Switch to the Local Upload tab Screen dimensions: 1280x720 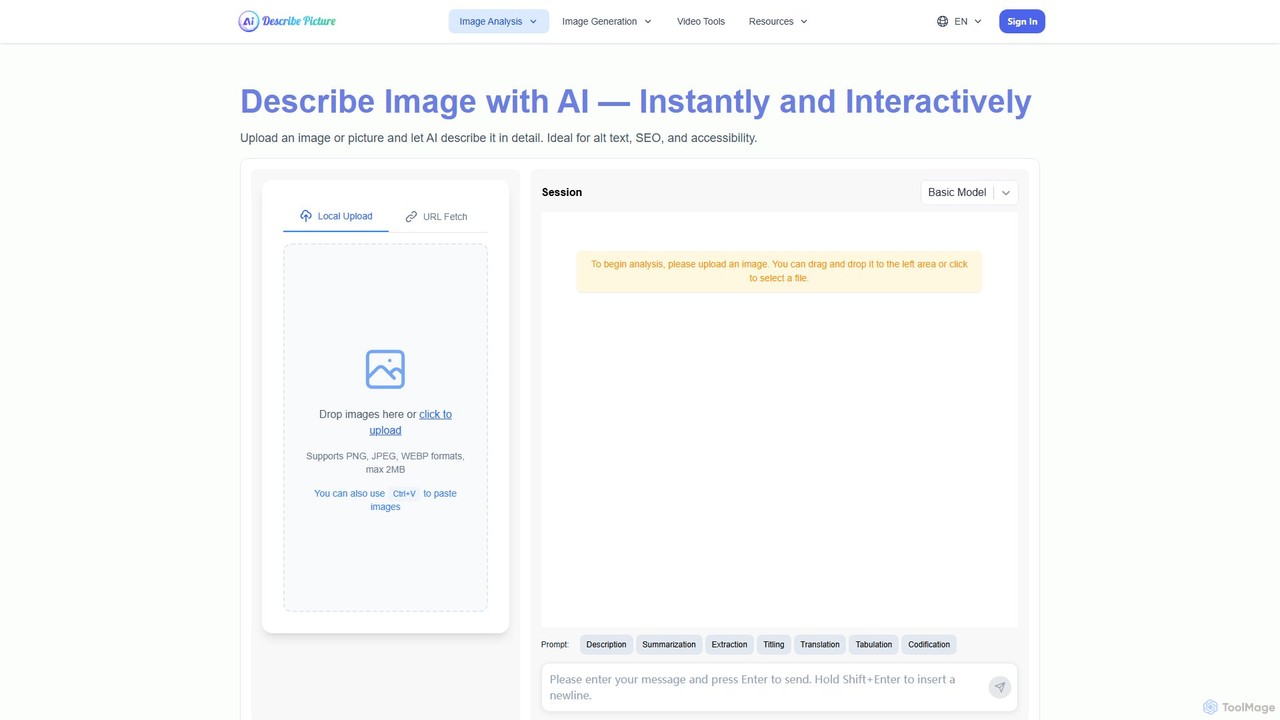click(336, 216)
